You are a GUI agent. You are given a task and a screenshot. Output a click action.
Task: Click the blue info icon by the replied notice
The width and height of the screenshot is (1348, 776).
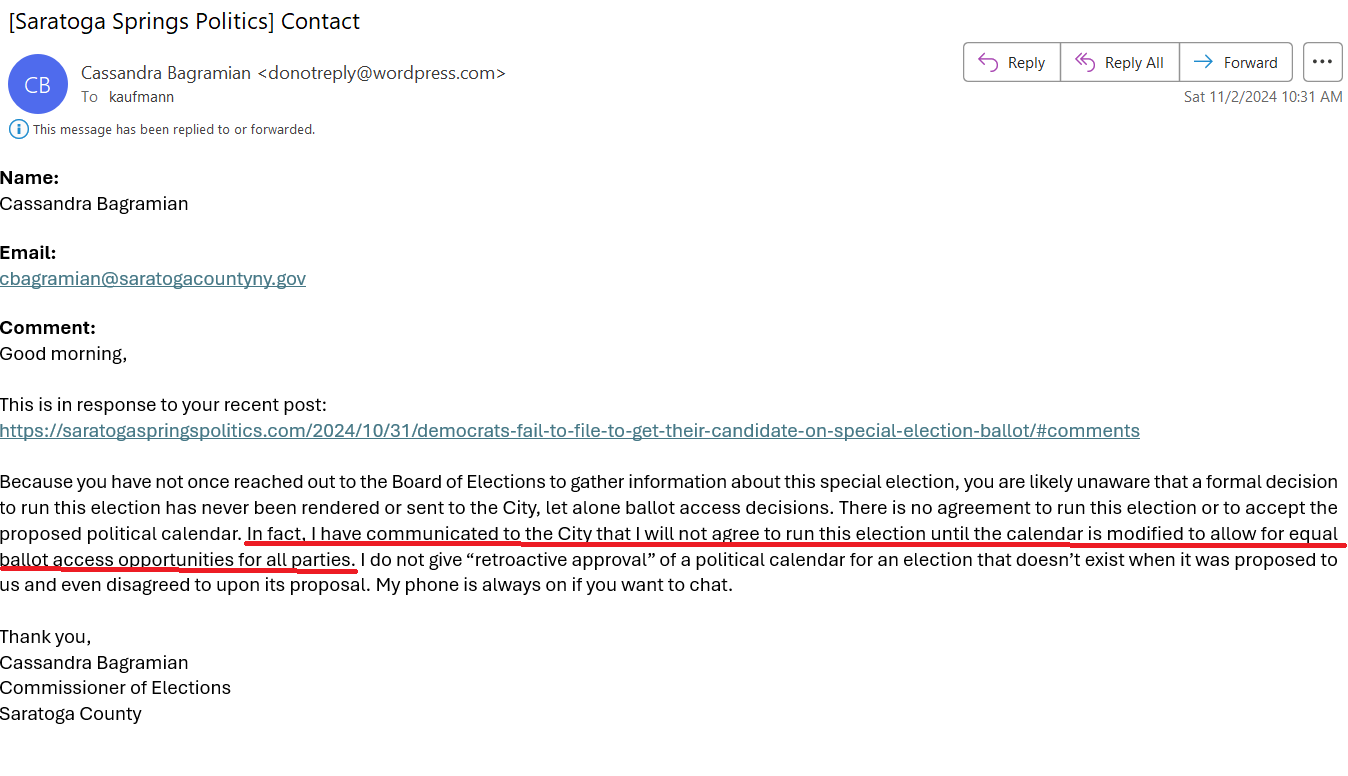coord(18,129)
